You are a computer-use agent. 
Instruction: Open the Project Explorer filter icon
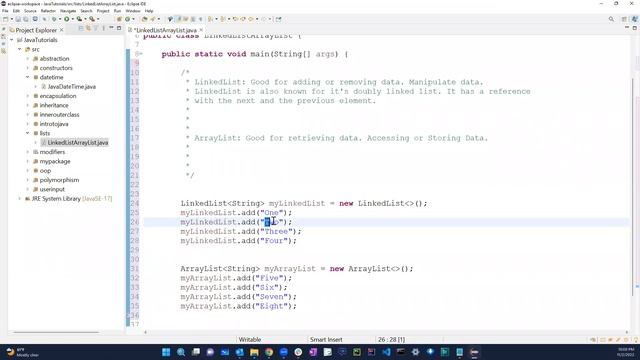[x=96, y=29]
